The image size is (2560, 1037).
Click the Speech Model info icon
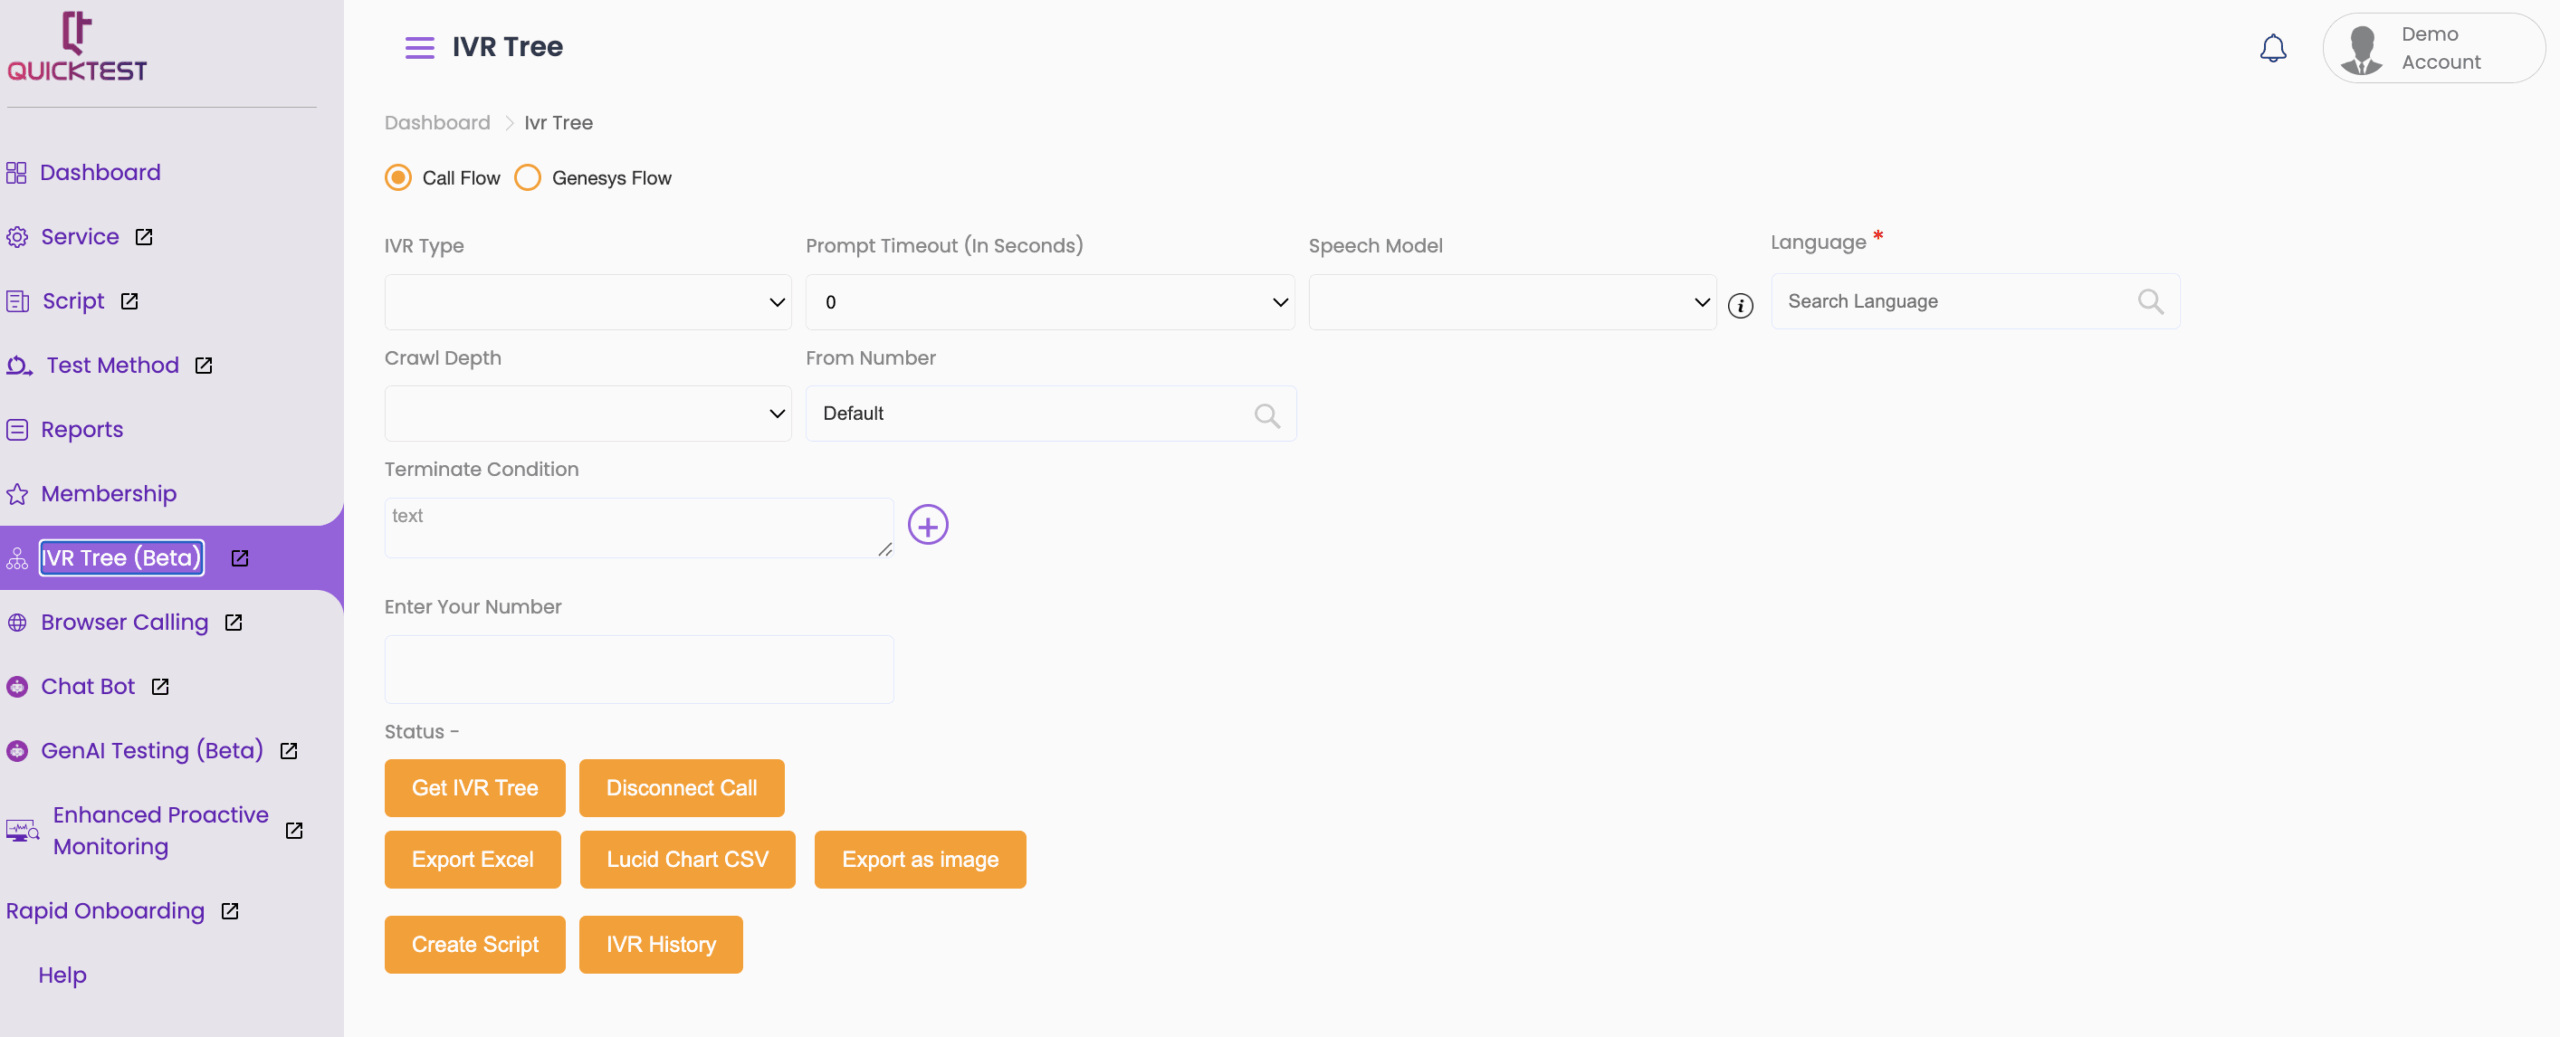(x=1740, y=305)
